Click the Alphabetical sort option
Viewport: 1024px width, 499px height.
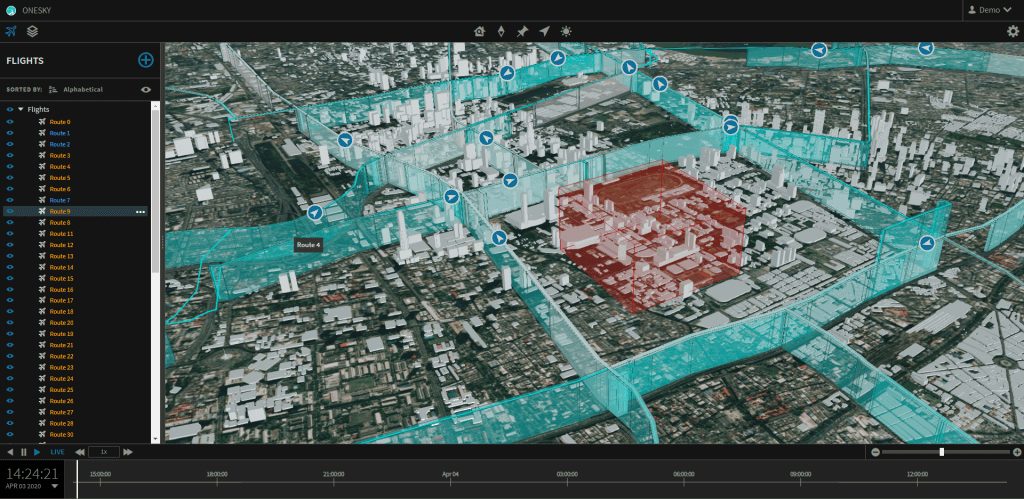tap(82, 89)
